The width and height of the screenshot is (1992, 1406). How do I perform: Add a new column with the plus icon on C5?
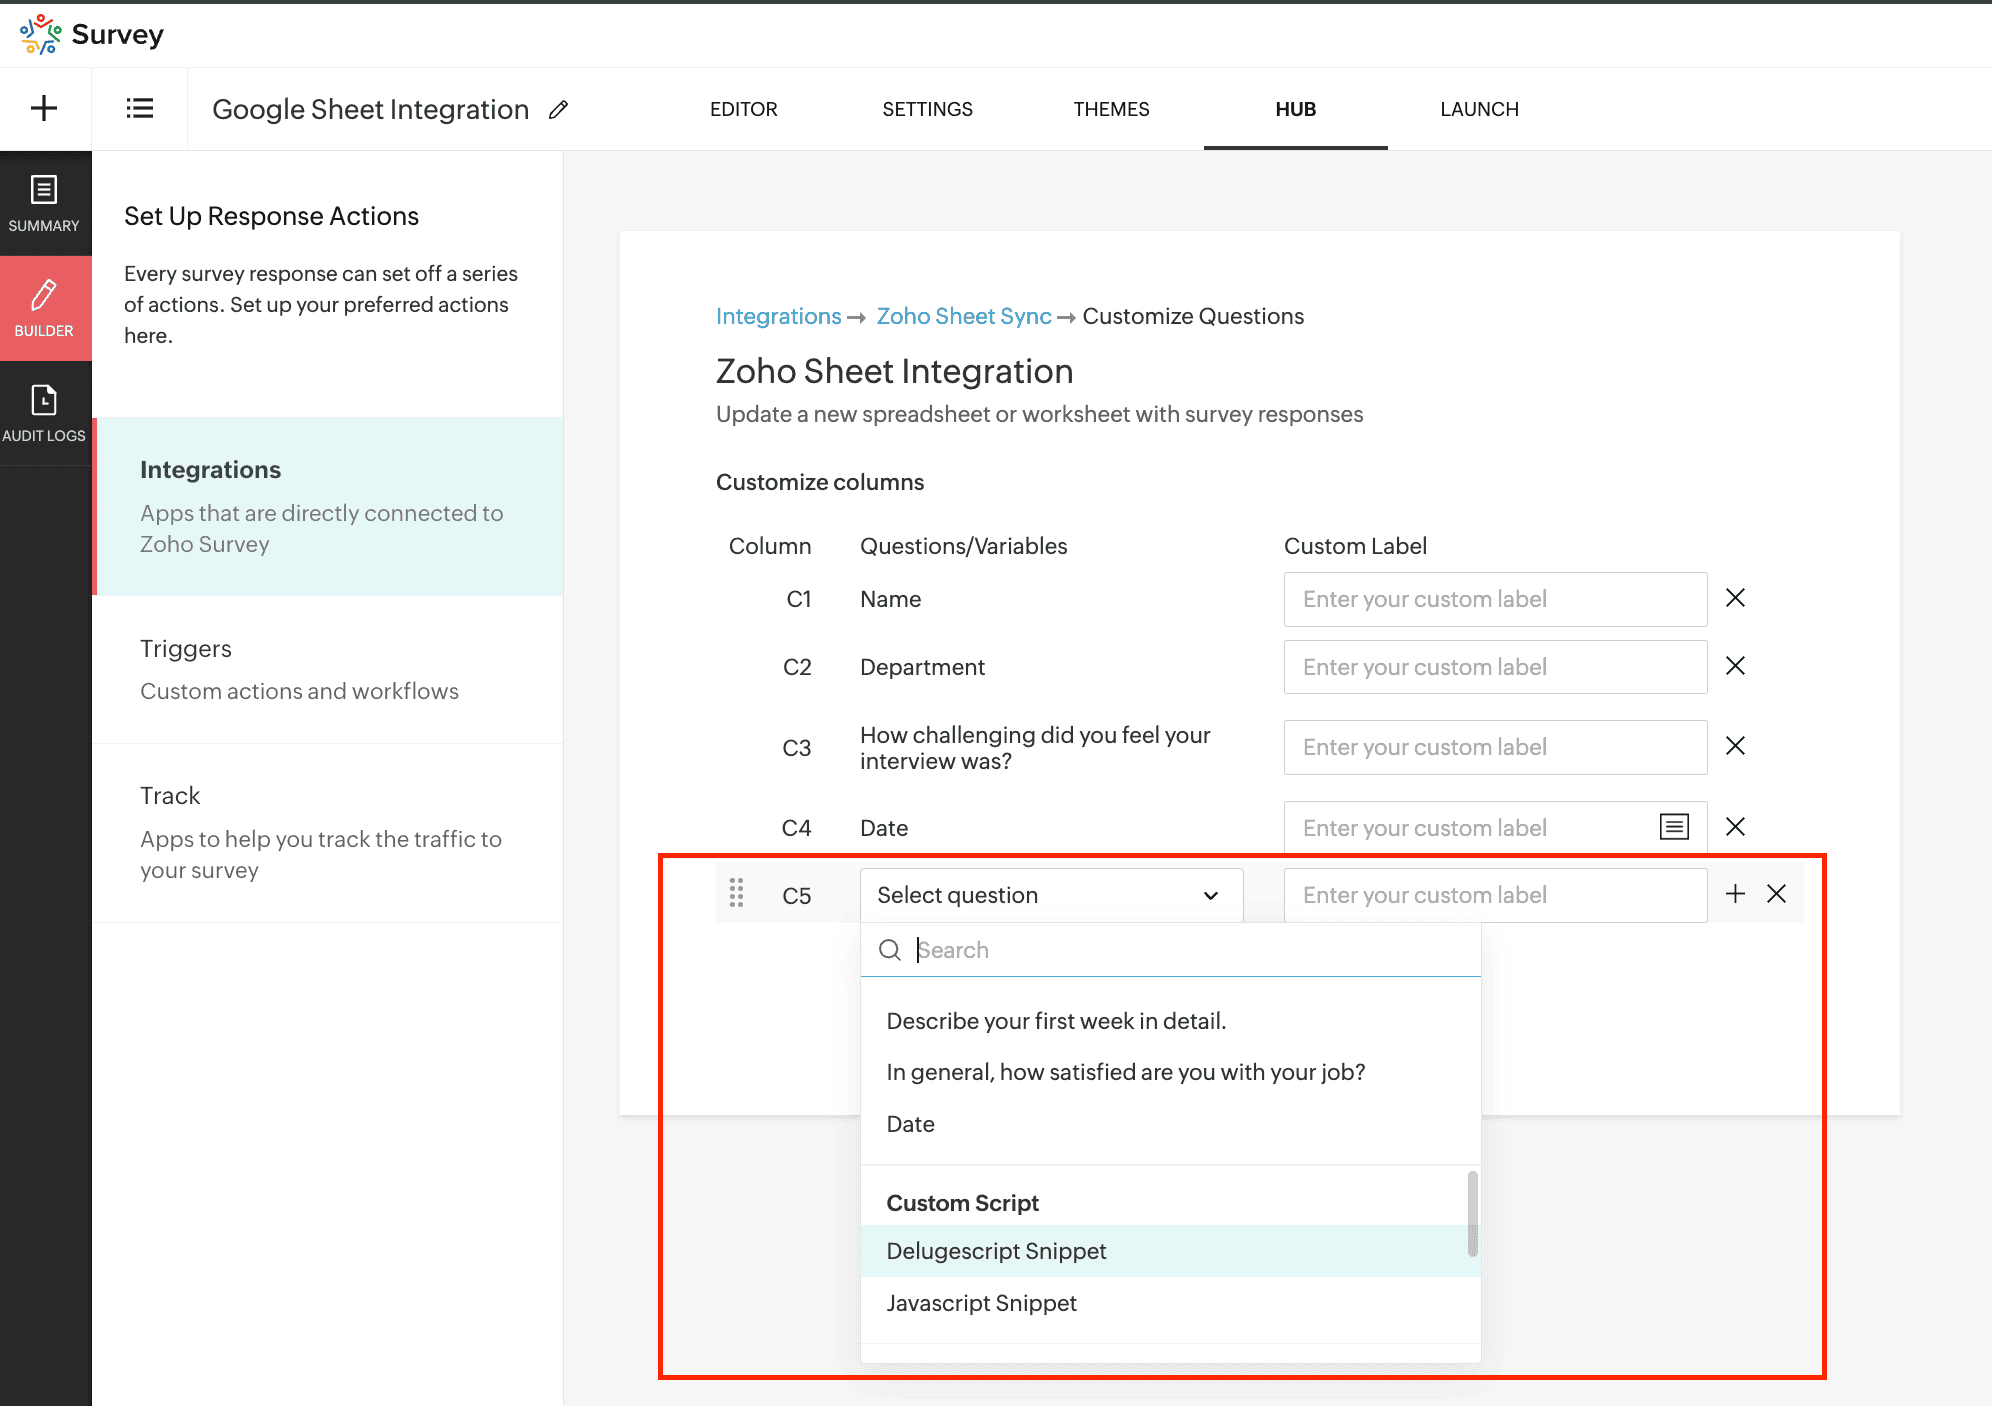(x=1735, y=894)
